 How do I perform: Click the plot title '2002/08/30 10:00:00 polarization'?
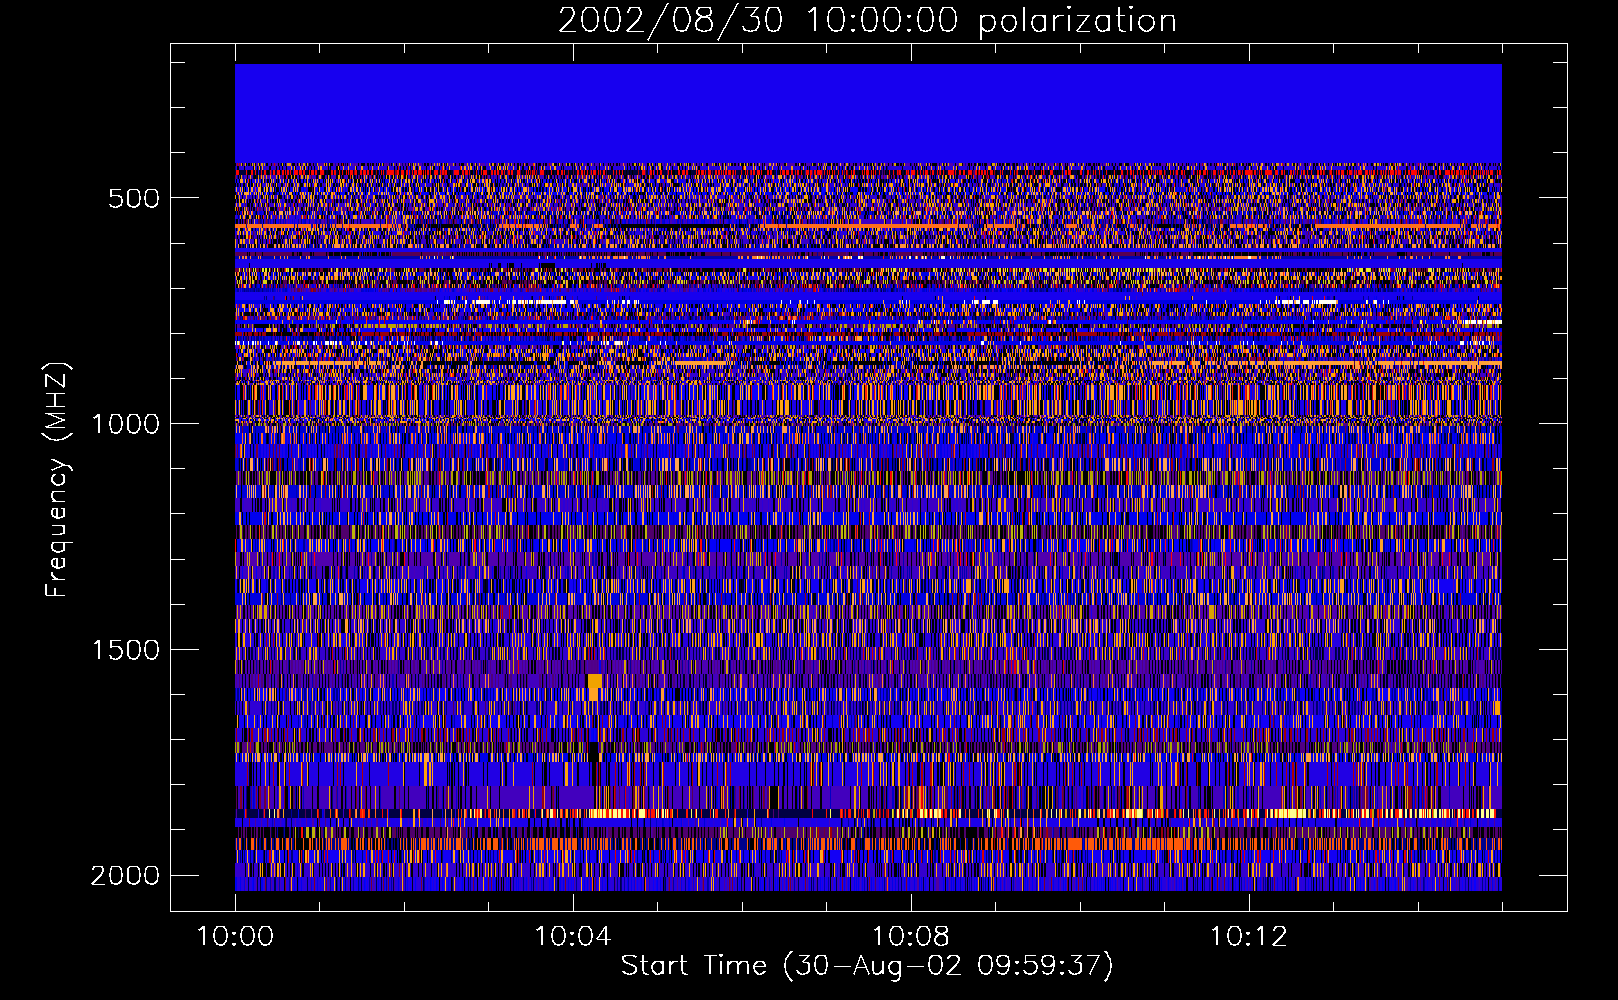click(867, 20)
